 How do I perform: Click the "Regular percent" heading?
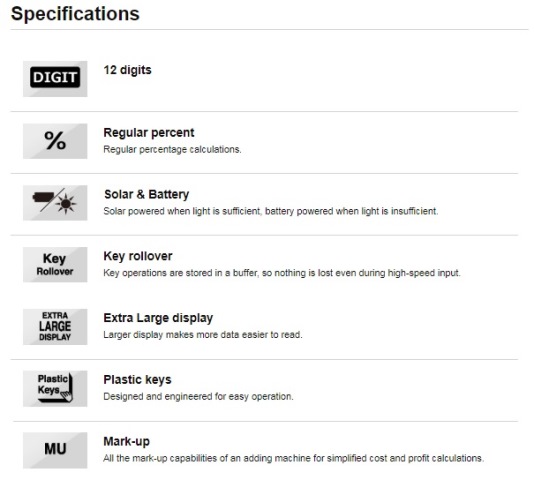(149, 133)
